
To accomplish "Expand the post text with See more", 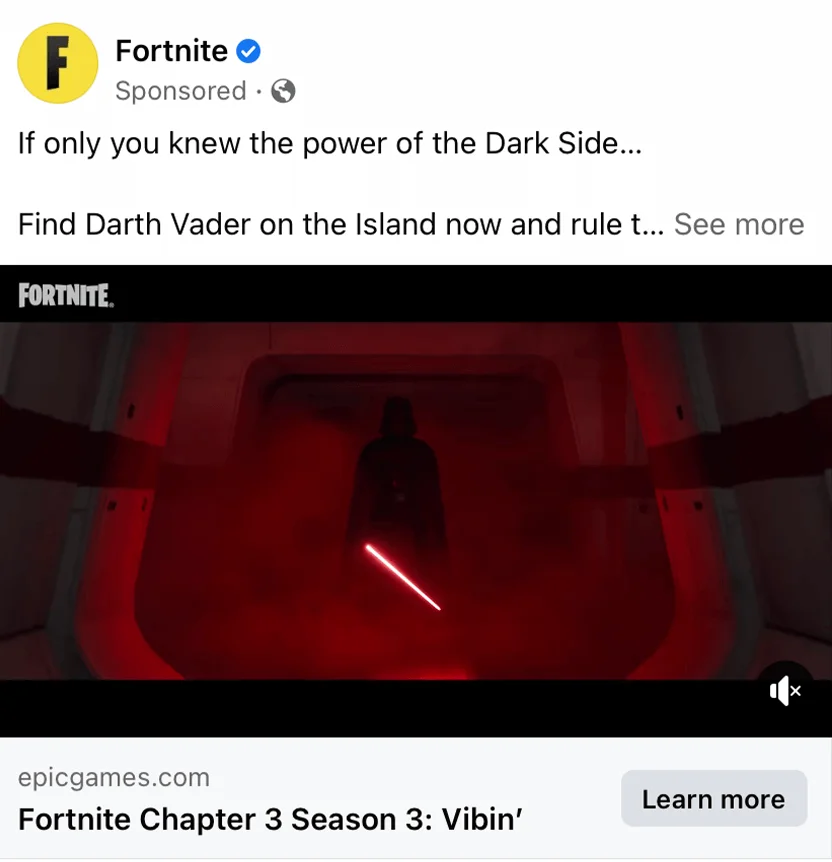I will [739, 224].
